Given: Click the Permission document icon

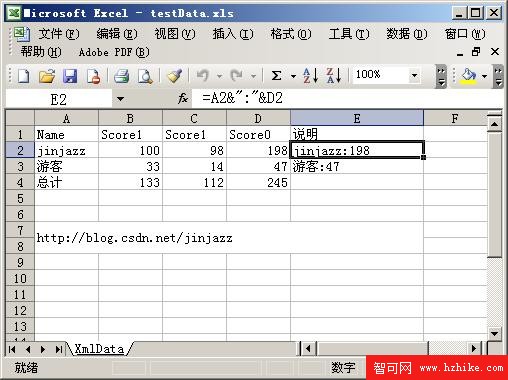Looking at the screenshot, I should pyautogui.click(x=94, y=76).
